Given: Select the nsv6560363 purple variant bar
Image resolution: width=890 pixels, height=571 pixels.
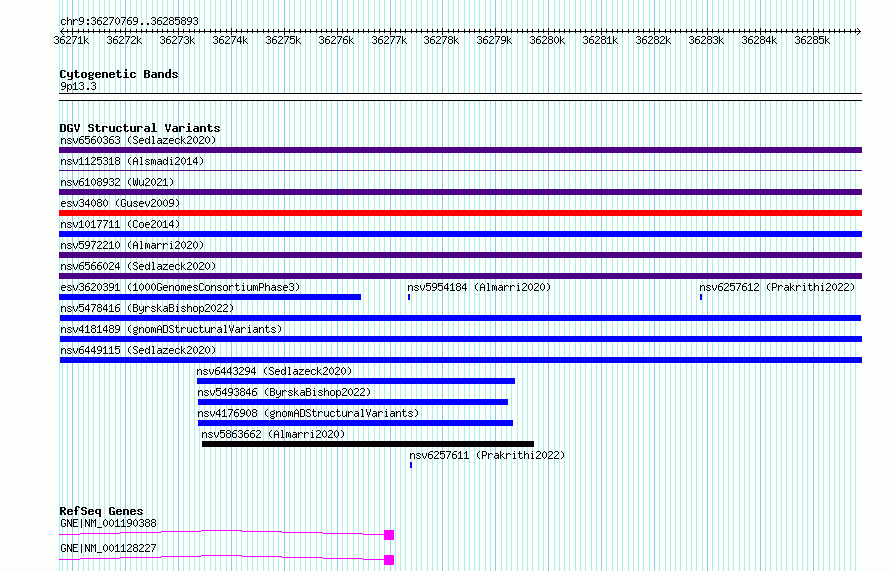Looking at the screenshot, I should coord(460,150).
